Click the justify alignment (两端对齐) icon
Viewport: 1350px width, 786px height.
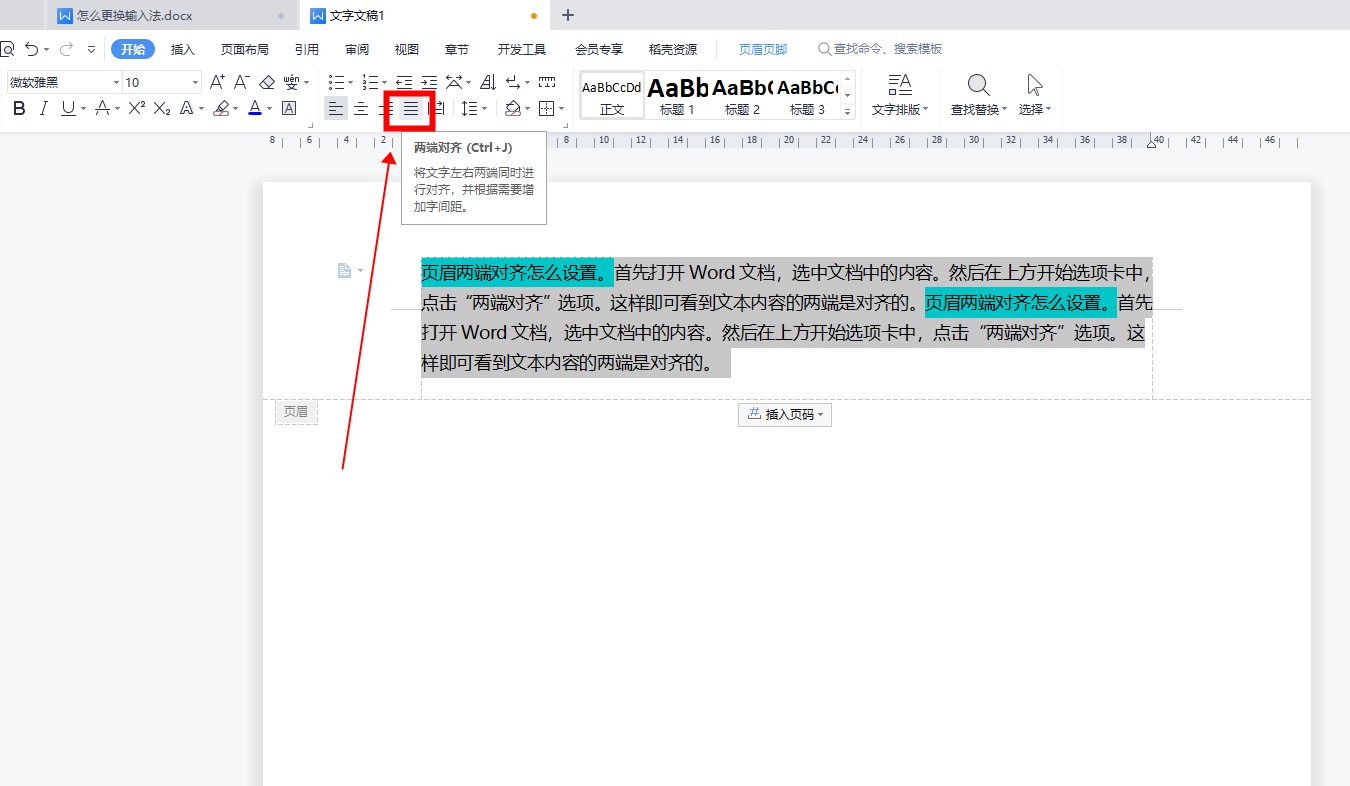tap(410, 109)
